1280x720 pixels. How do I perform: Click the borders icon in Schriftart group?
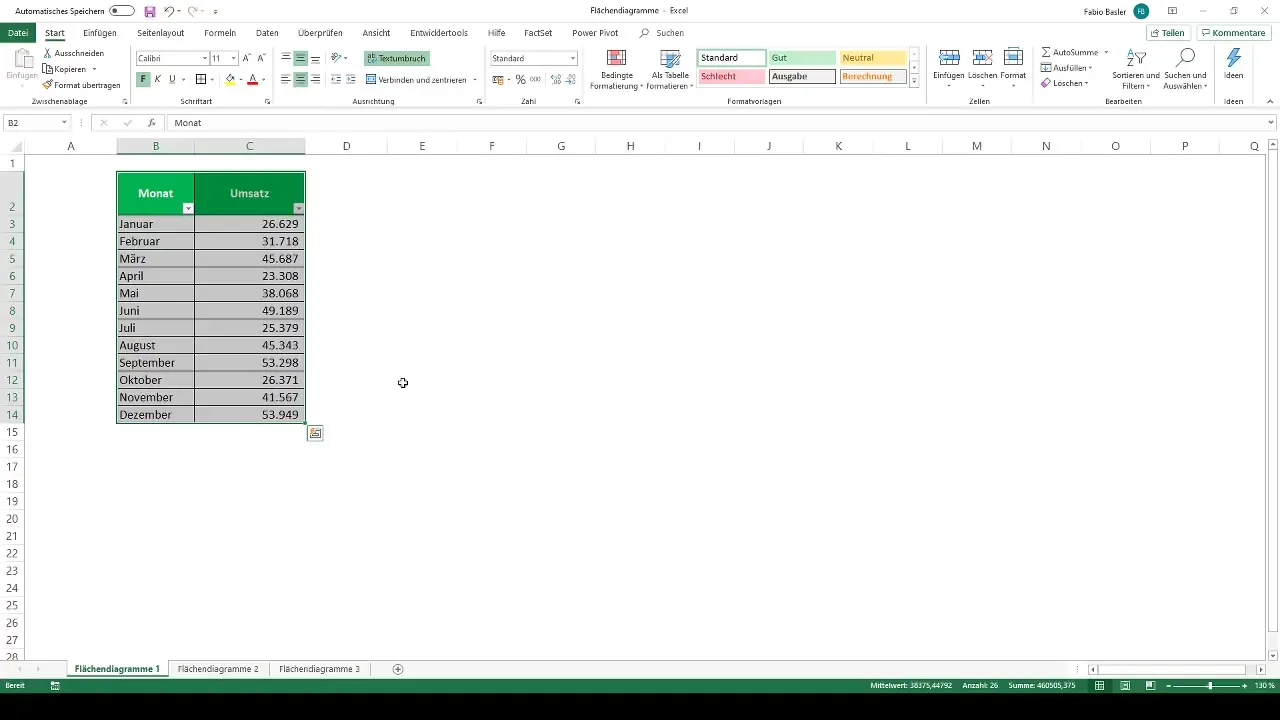click(200, 79)
